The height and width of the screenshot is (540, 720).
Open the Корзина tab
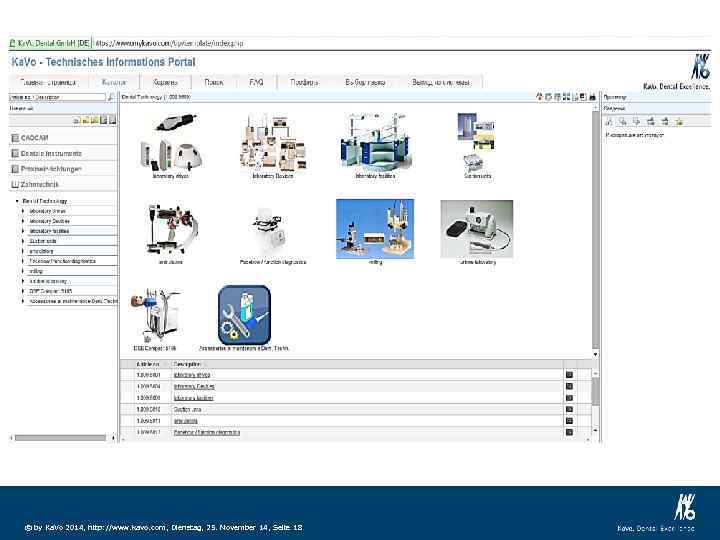(x=165, y=82)
